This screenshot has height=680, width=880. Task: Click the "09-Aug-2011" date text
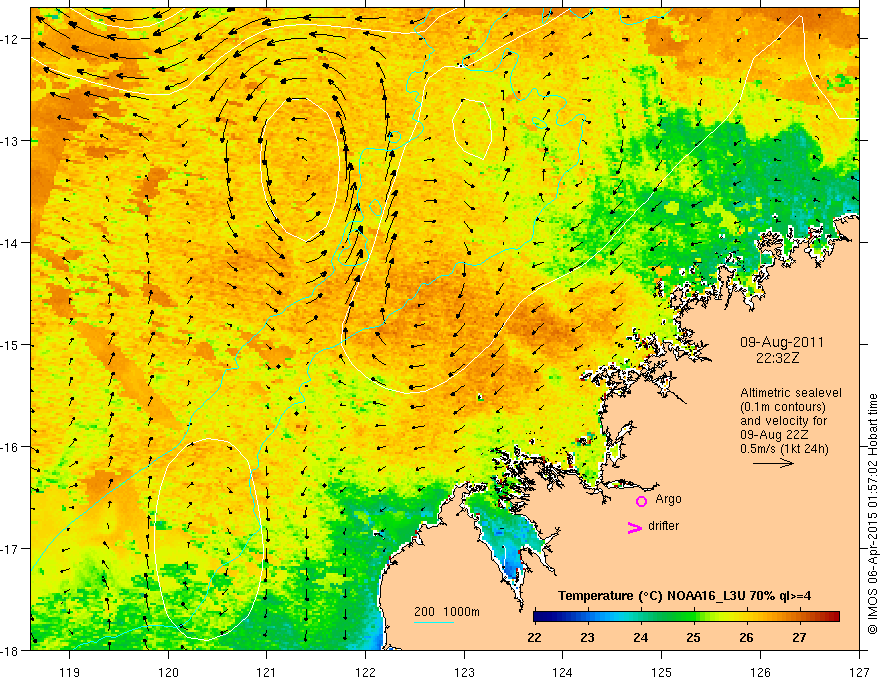(x=782, y=342)
